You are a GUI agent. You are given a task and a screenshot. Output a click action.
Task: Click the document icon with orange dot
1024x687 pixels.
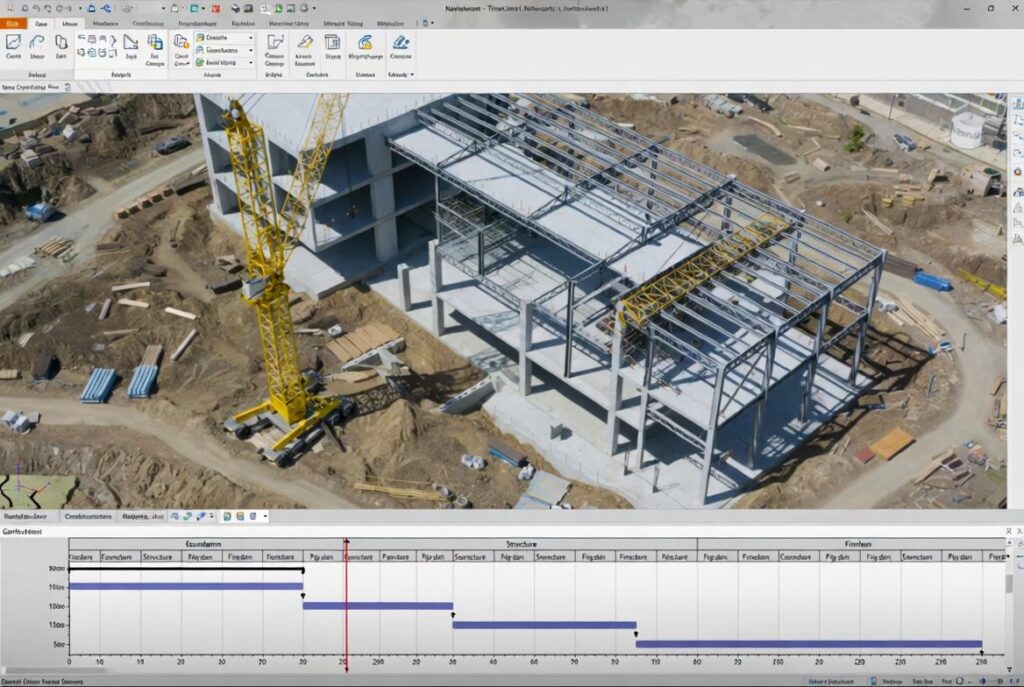click(x=181, y=43)
